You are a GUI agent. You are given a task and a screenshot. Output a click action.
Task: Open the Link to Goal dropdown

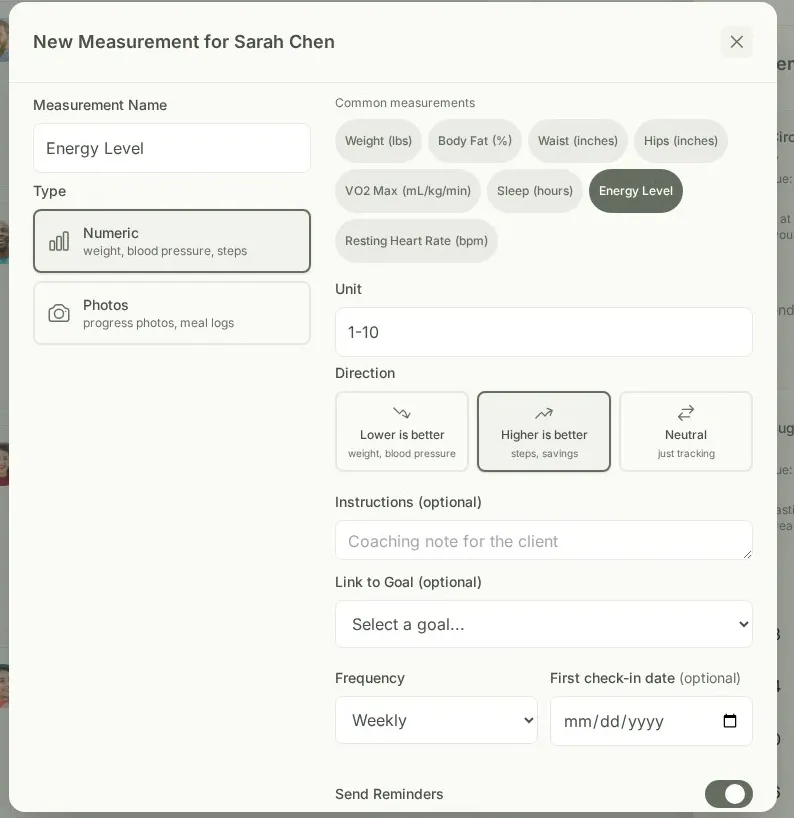[544, 624]
